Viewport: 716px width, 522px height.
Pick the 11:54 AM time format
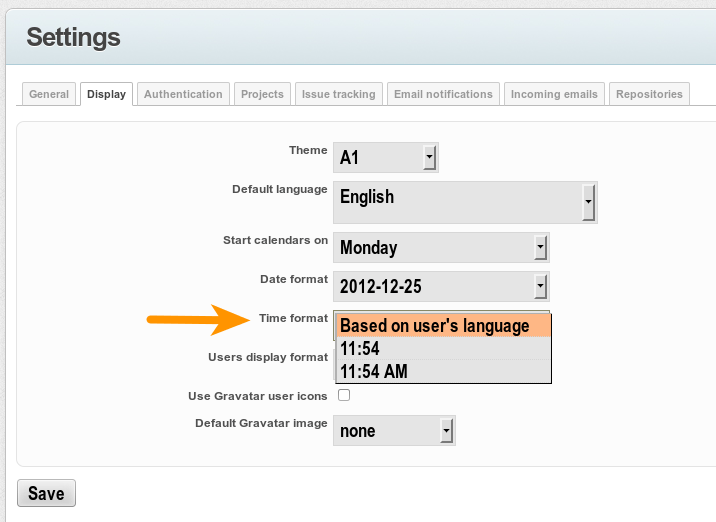(x=443, y=371)
